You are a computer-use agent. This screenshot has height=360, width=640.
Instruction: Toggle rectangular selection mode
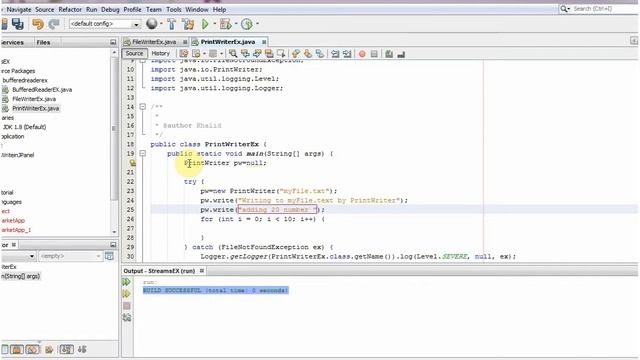point(281,54)
